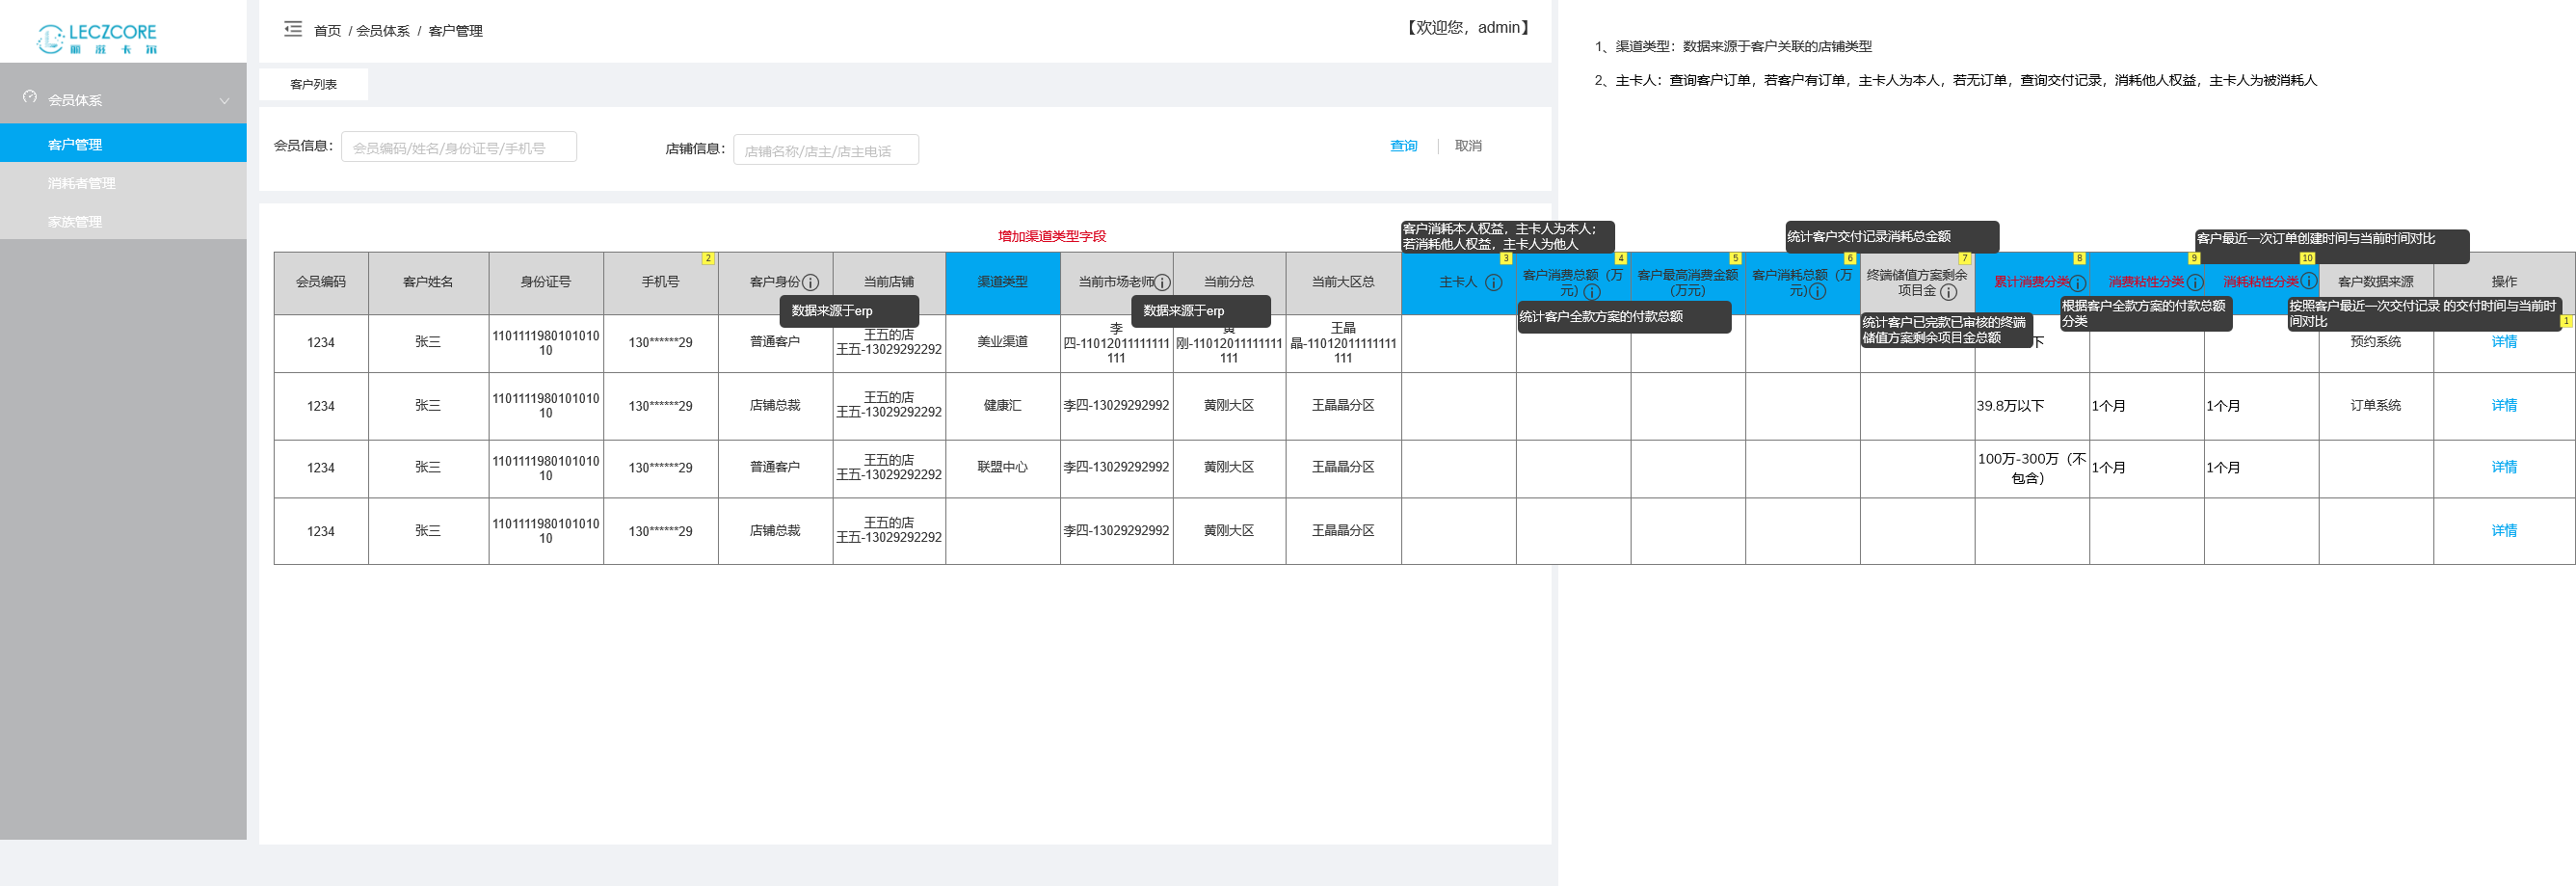Click the 订单系统 cell

2375,405
